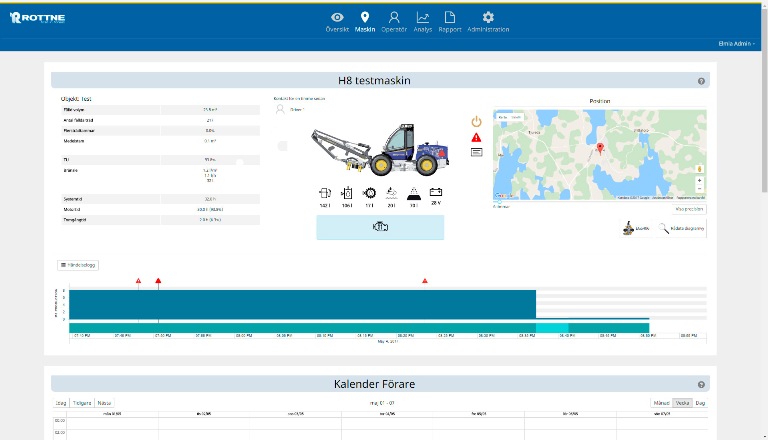Switch calendar to Månad view
Viewport: 768px width, 440px height.
(x=660, y=403)
